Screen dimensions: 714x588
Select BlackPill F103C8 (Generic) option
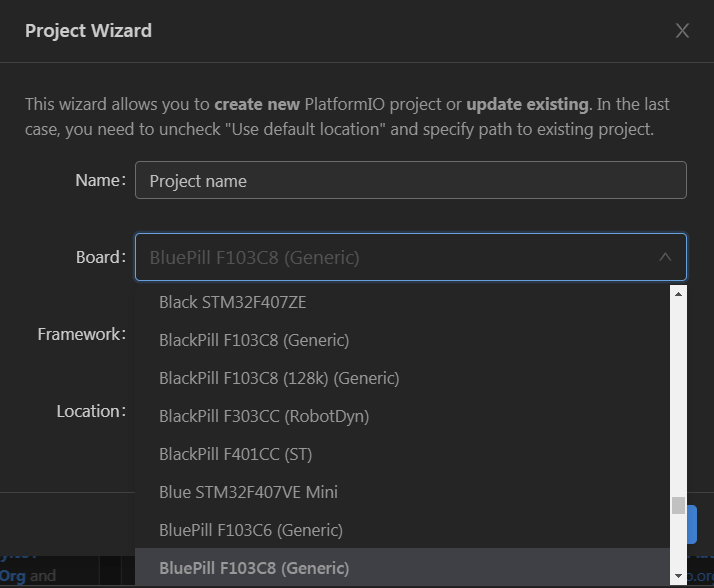tap(402, 340)
